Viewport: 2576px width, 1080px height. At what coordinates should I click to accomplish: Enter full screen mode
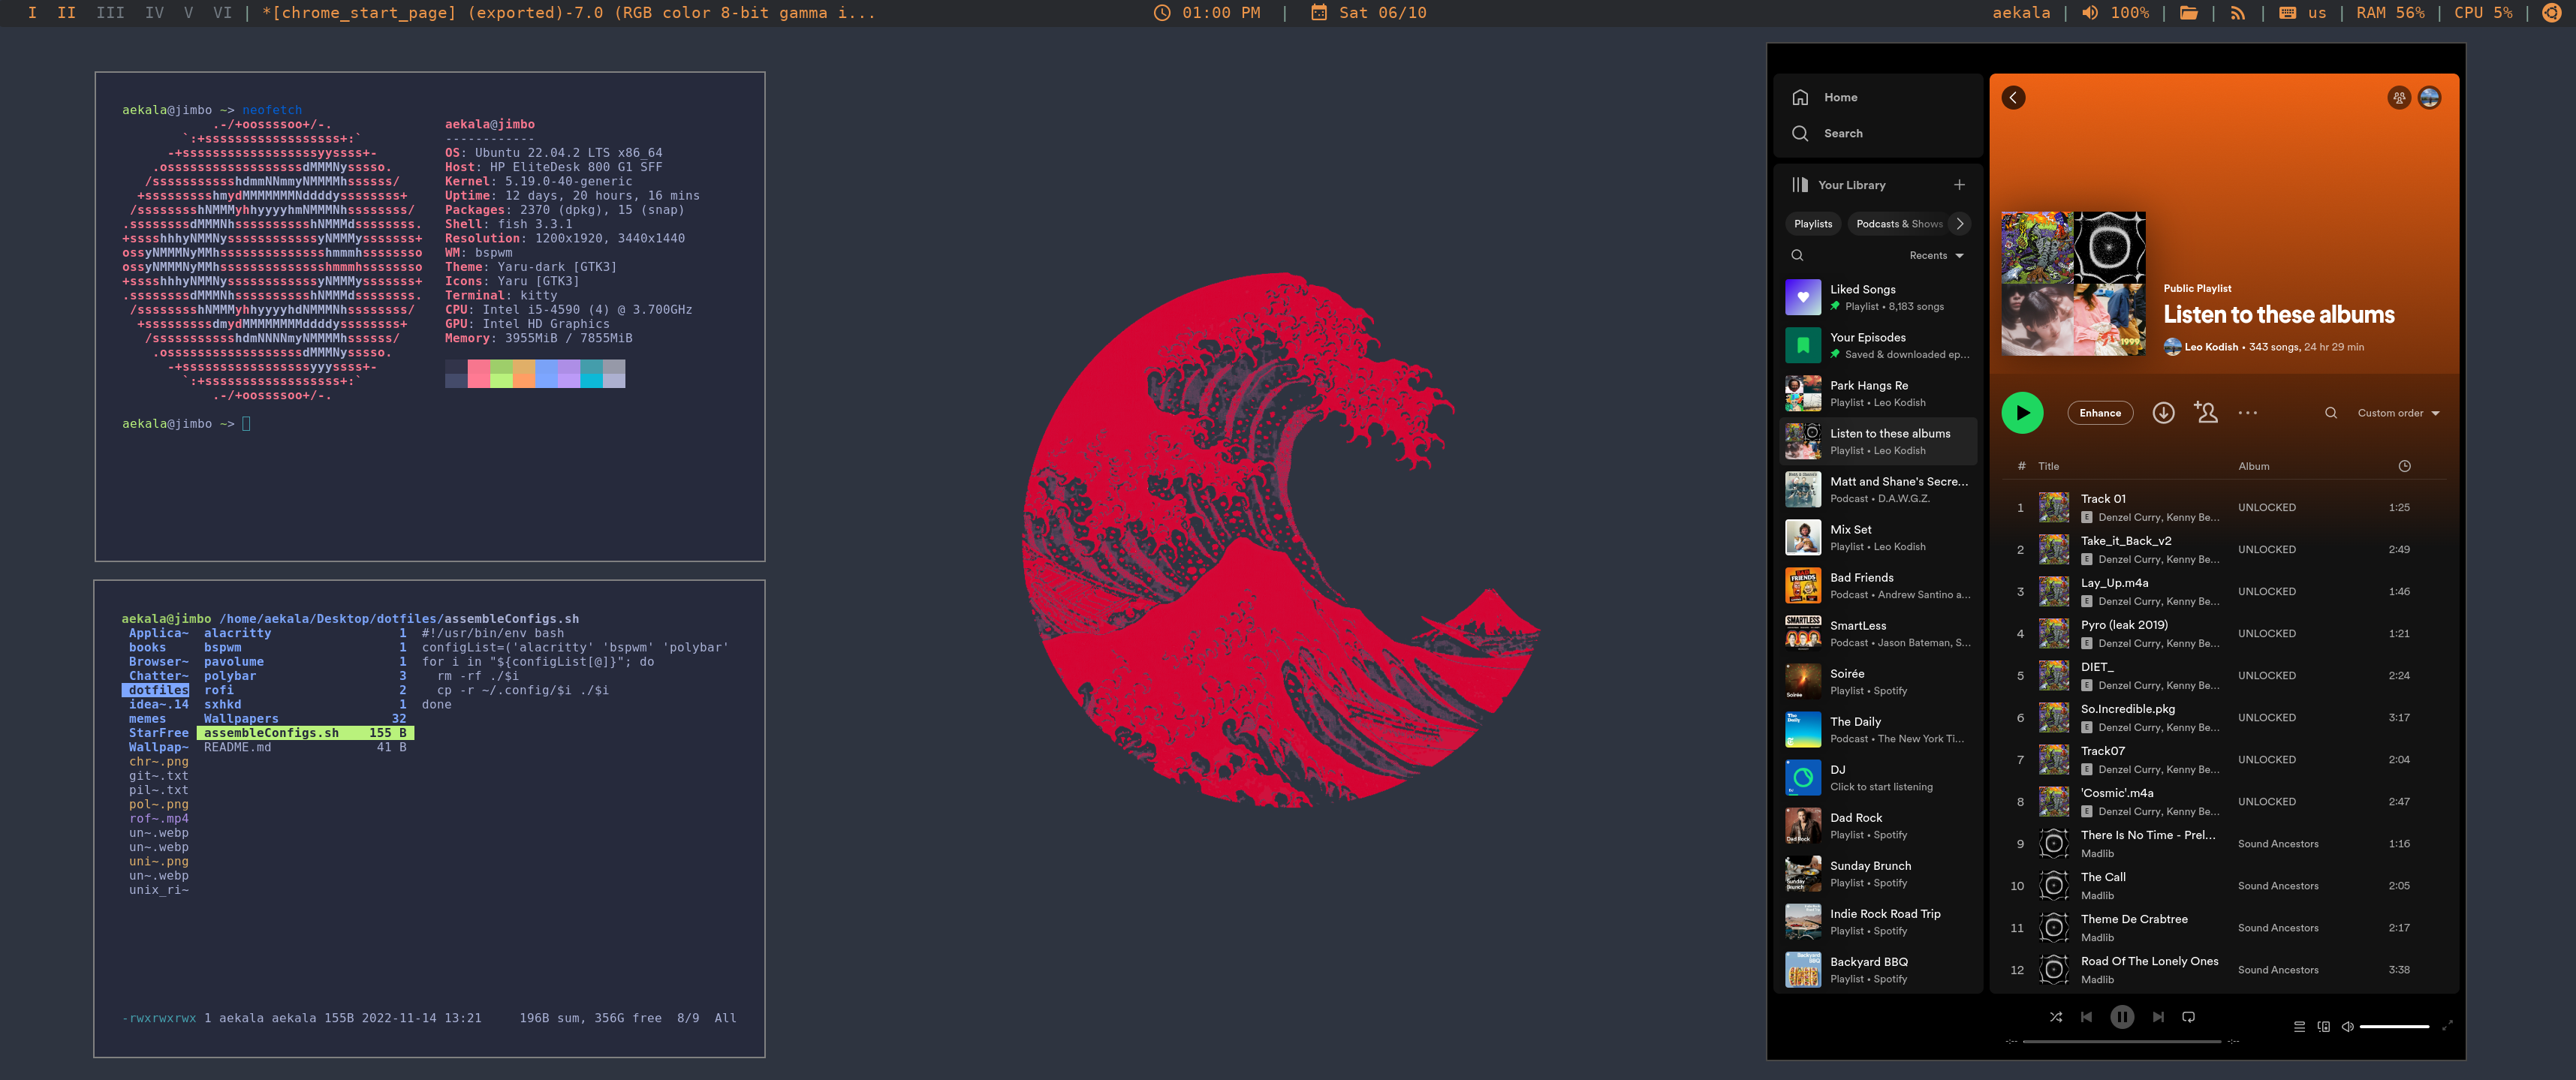click(2447, 1026)
